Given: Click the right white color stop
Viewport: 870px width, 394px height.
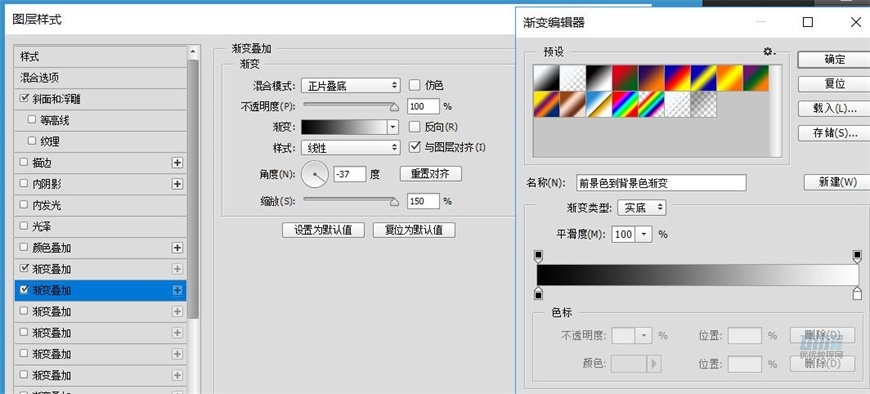Looking at the screenshot, I should (857, 293).
